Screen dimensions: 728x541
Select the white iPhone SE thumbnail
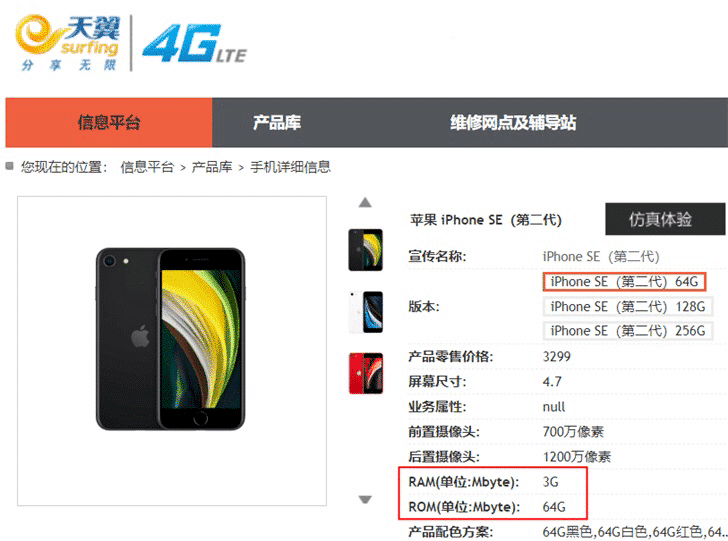366,312
